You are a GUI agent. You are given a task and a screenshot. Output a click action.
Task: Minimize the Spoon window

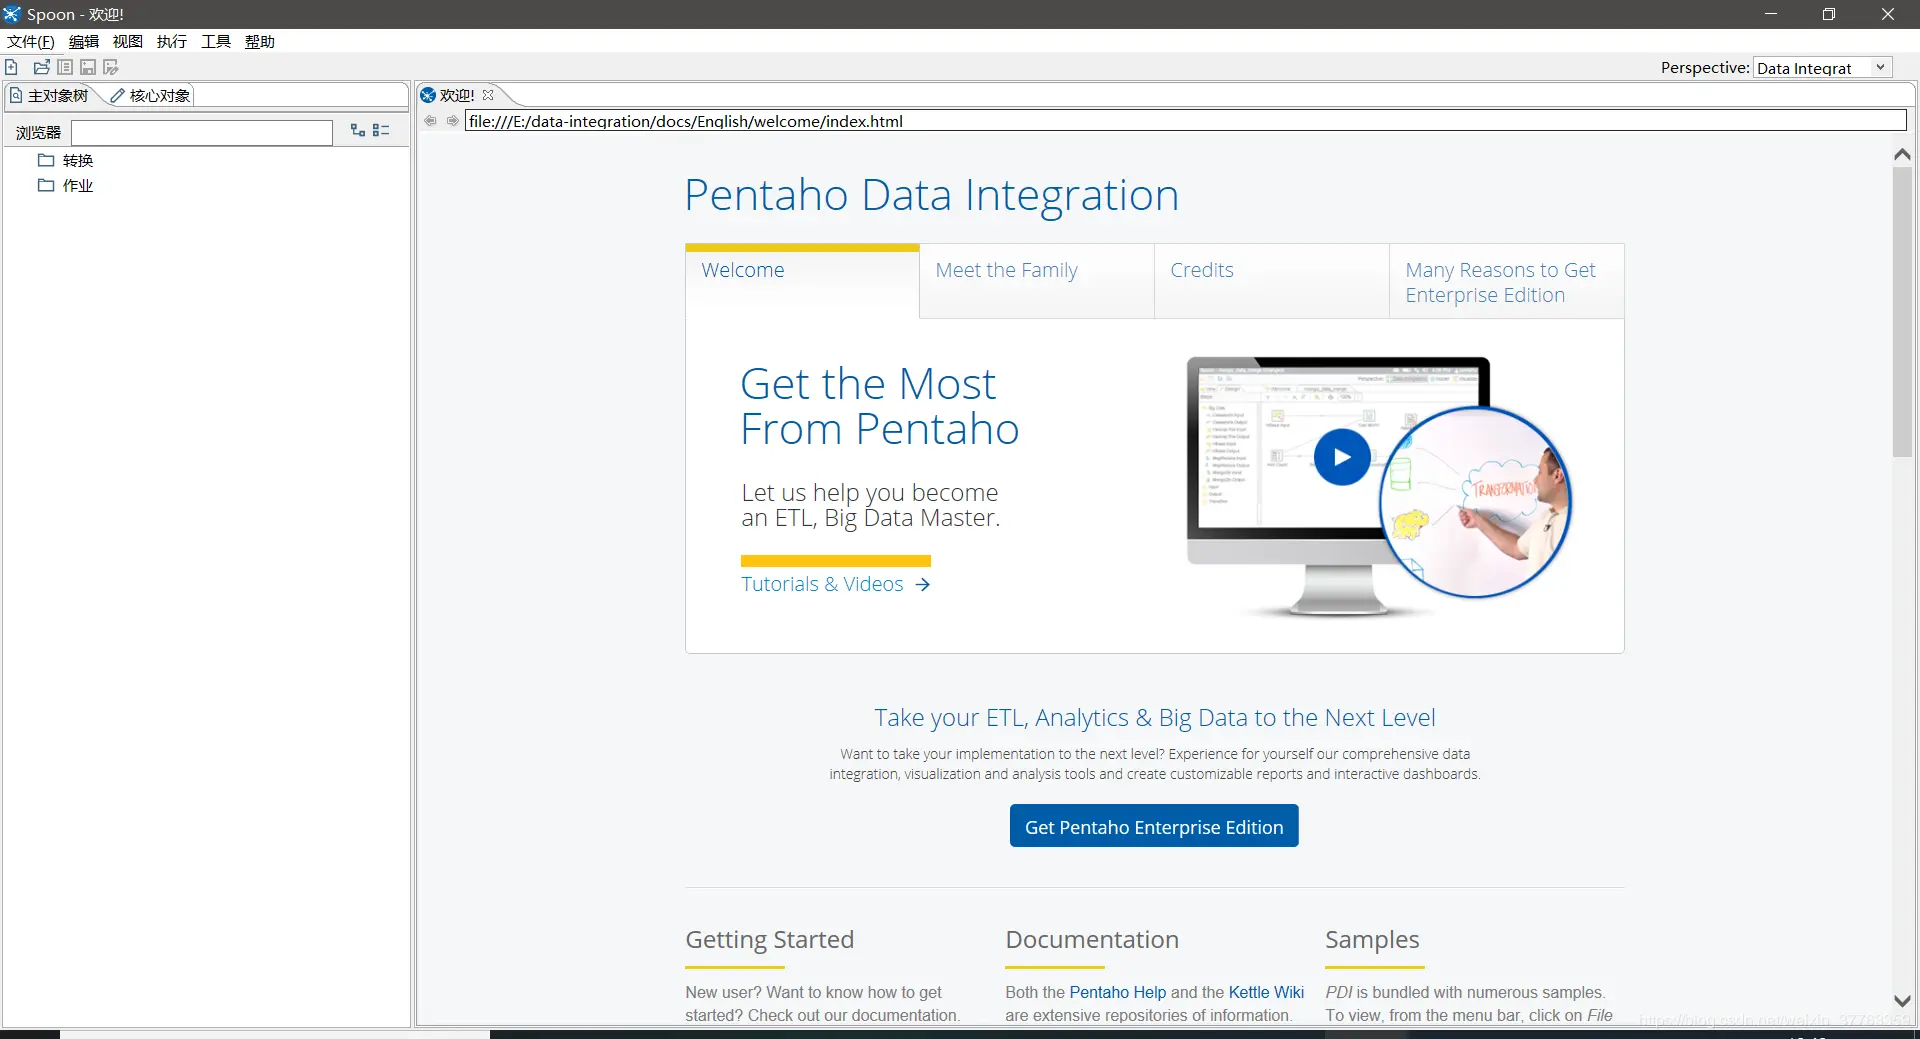pyautogui.click(x=1771, y=14)
